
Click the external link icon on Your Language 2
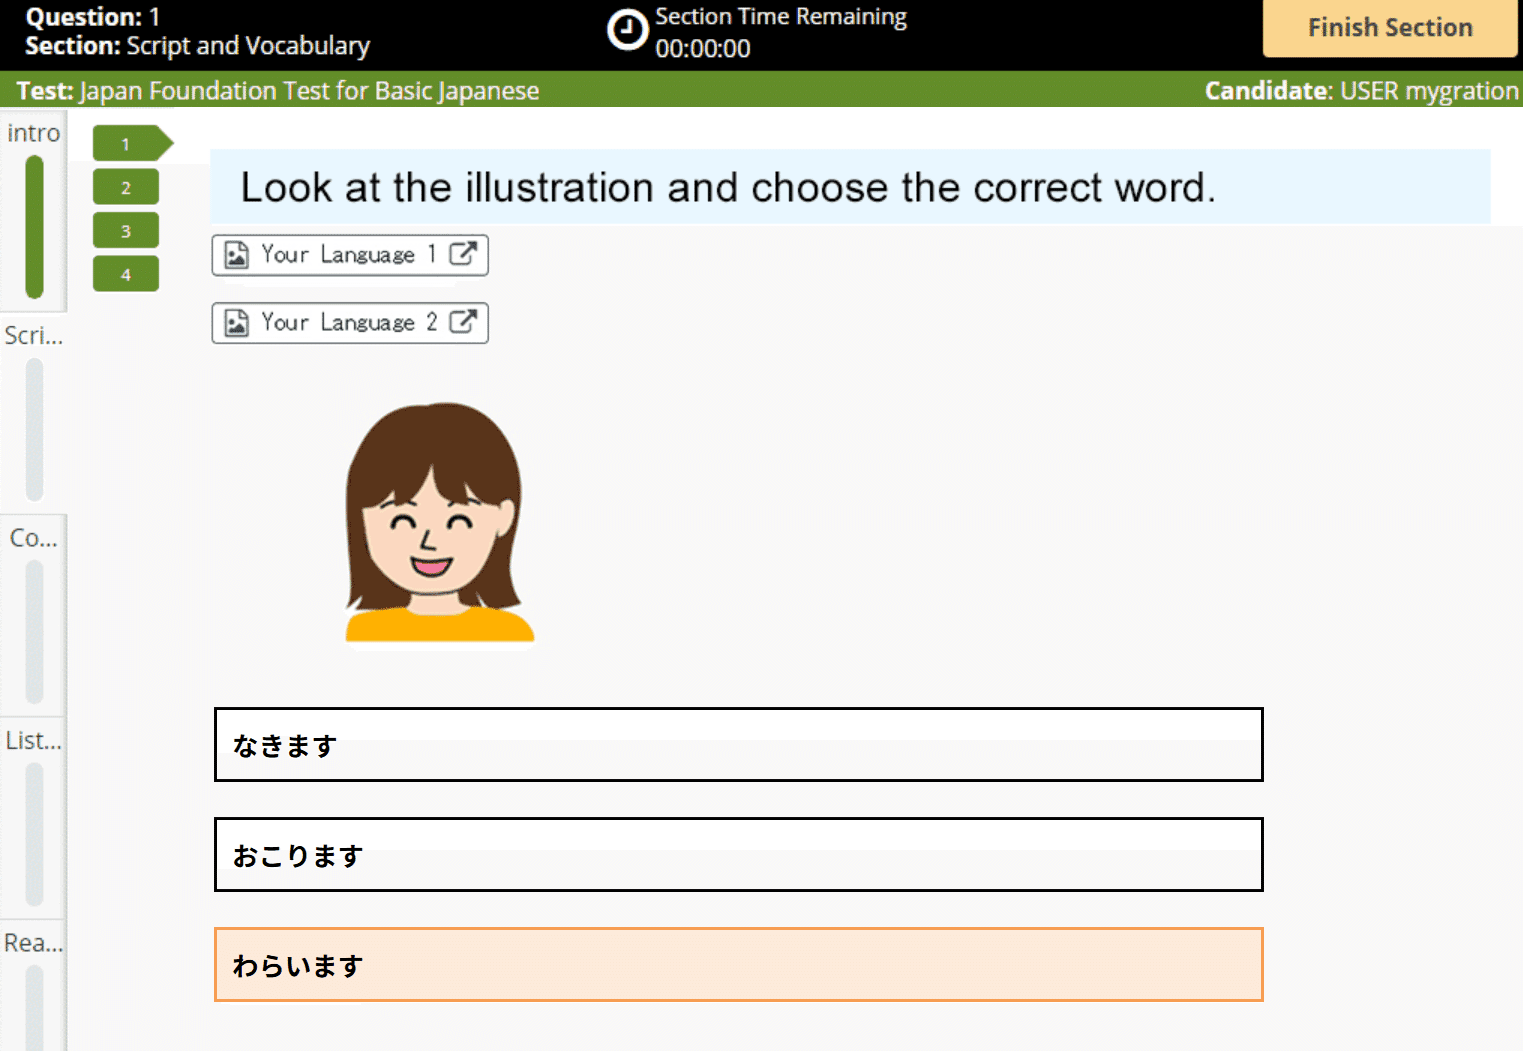click(465, 322)
